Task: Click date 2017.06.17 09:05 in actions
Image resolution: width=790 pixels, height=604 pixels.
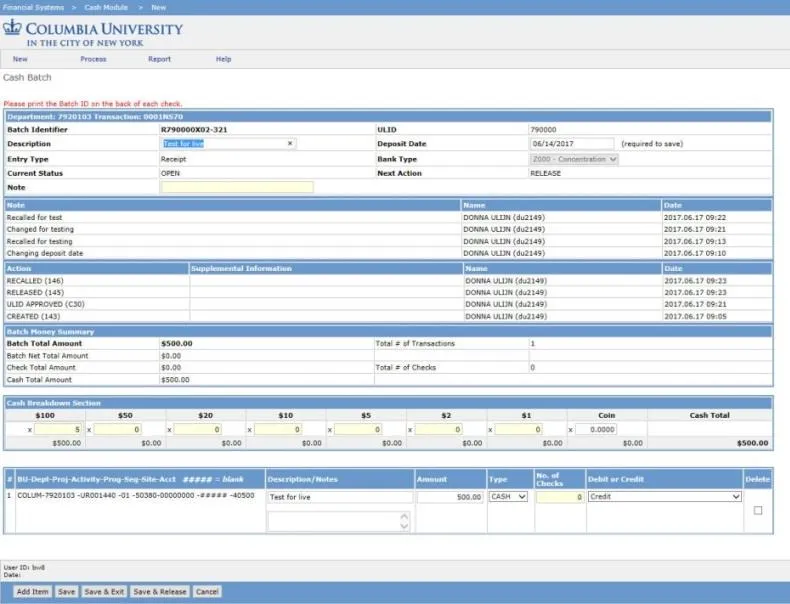Action: tap(695, 316)
